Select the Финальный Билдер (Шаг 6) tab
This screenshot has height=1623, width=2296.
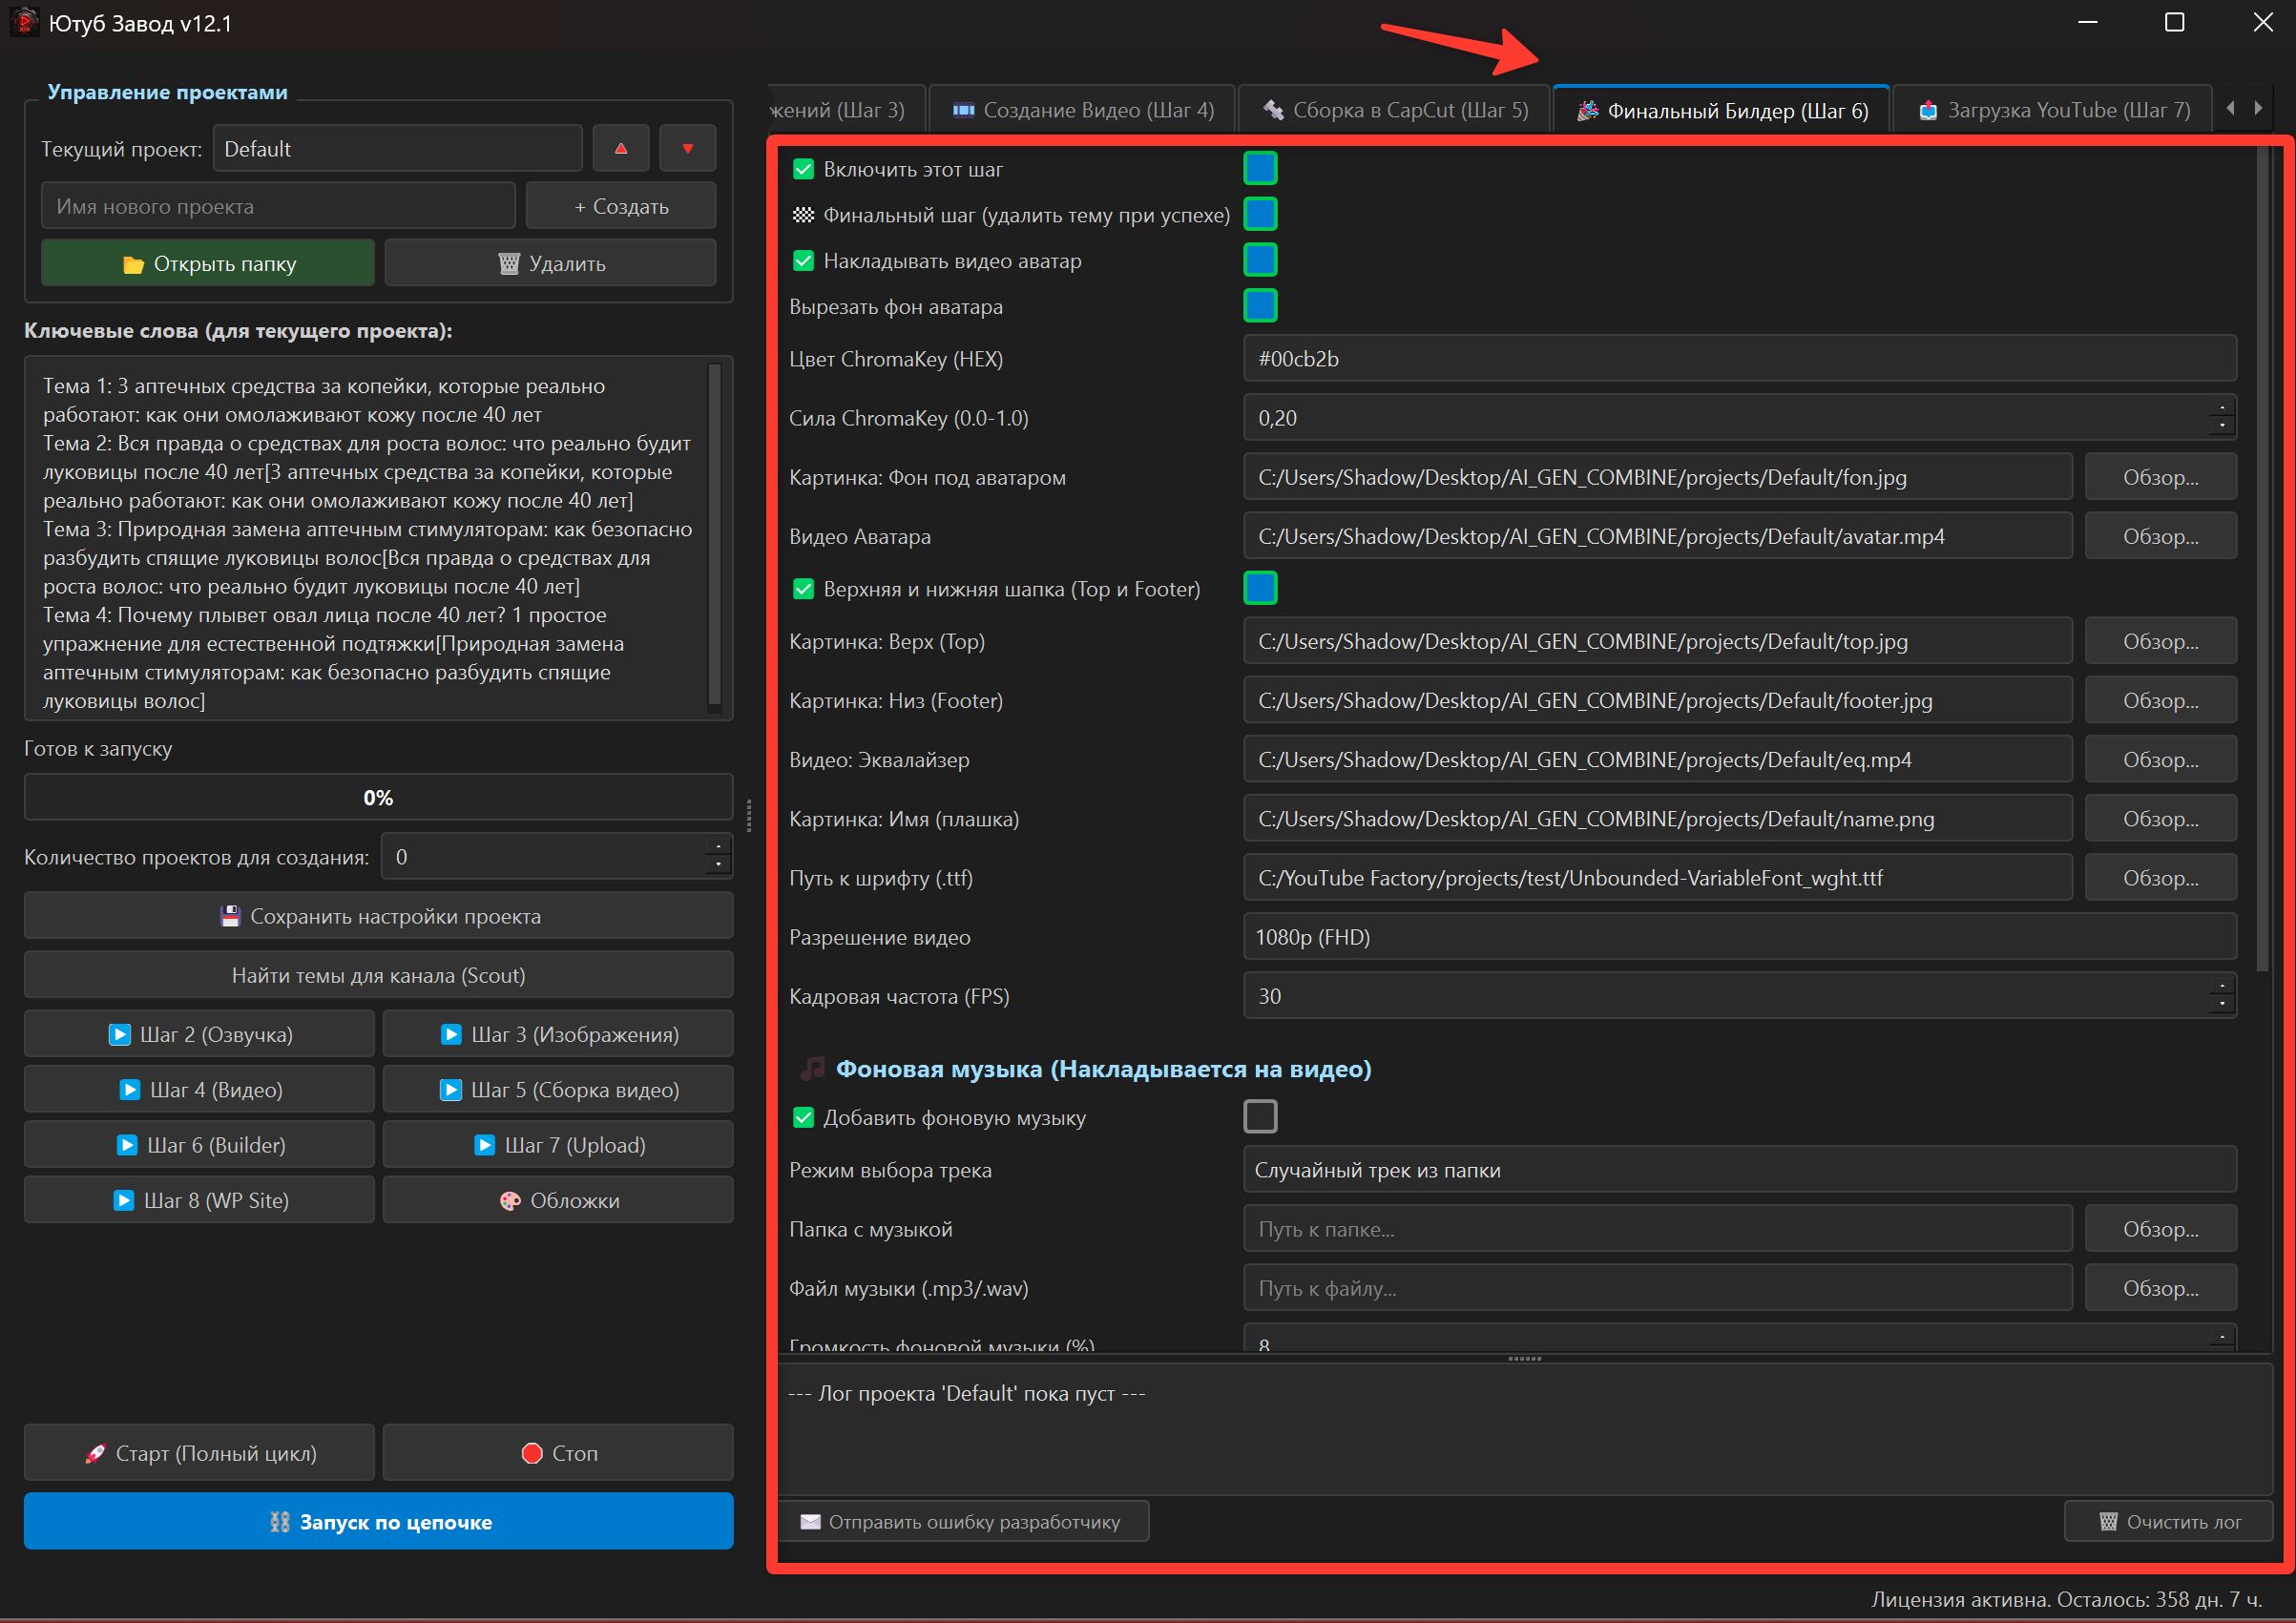(1721, 110)
